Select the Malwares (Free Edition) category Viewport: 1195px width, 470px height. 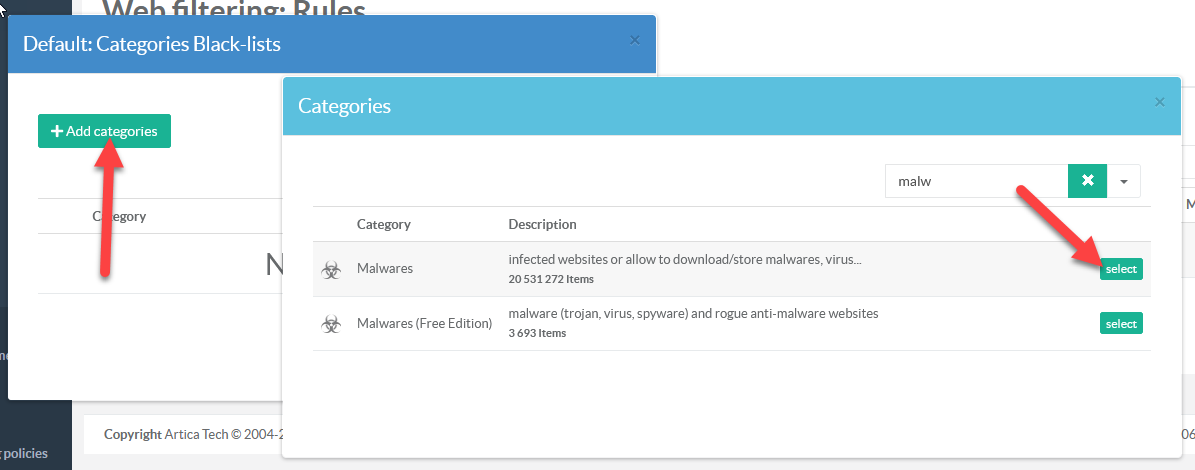point(1121,323)
